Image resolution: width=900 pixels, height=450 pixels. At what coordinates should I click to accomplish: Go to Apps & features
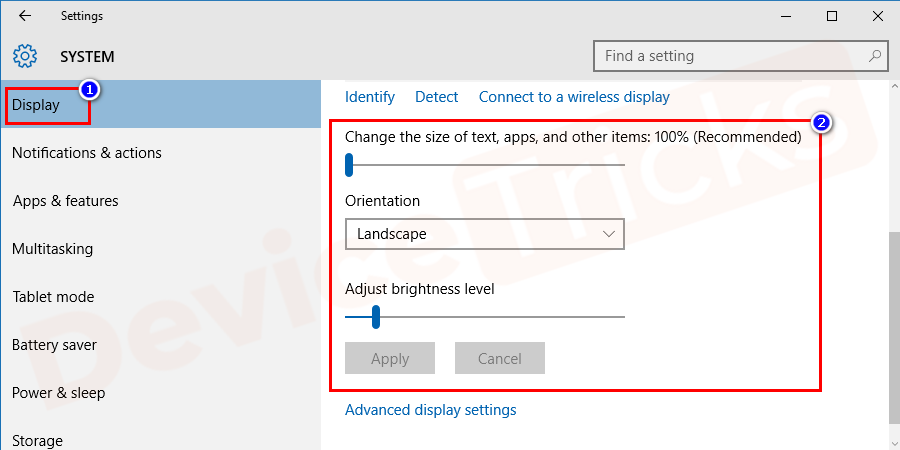click(x=65, y=201)
